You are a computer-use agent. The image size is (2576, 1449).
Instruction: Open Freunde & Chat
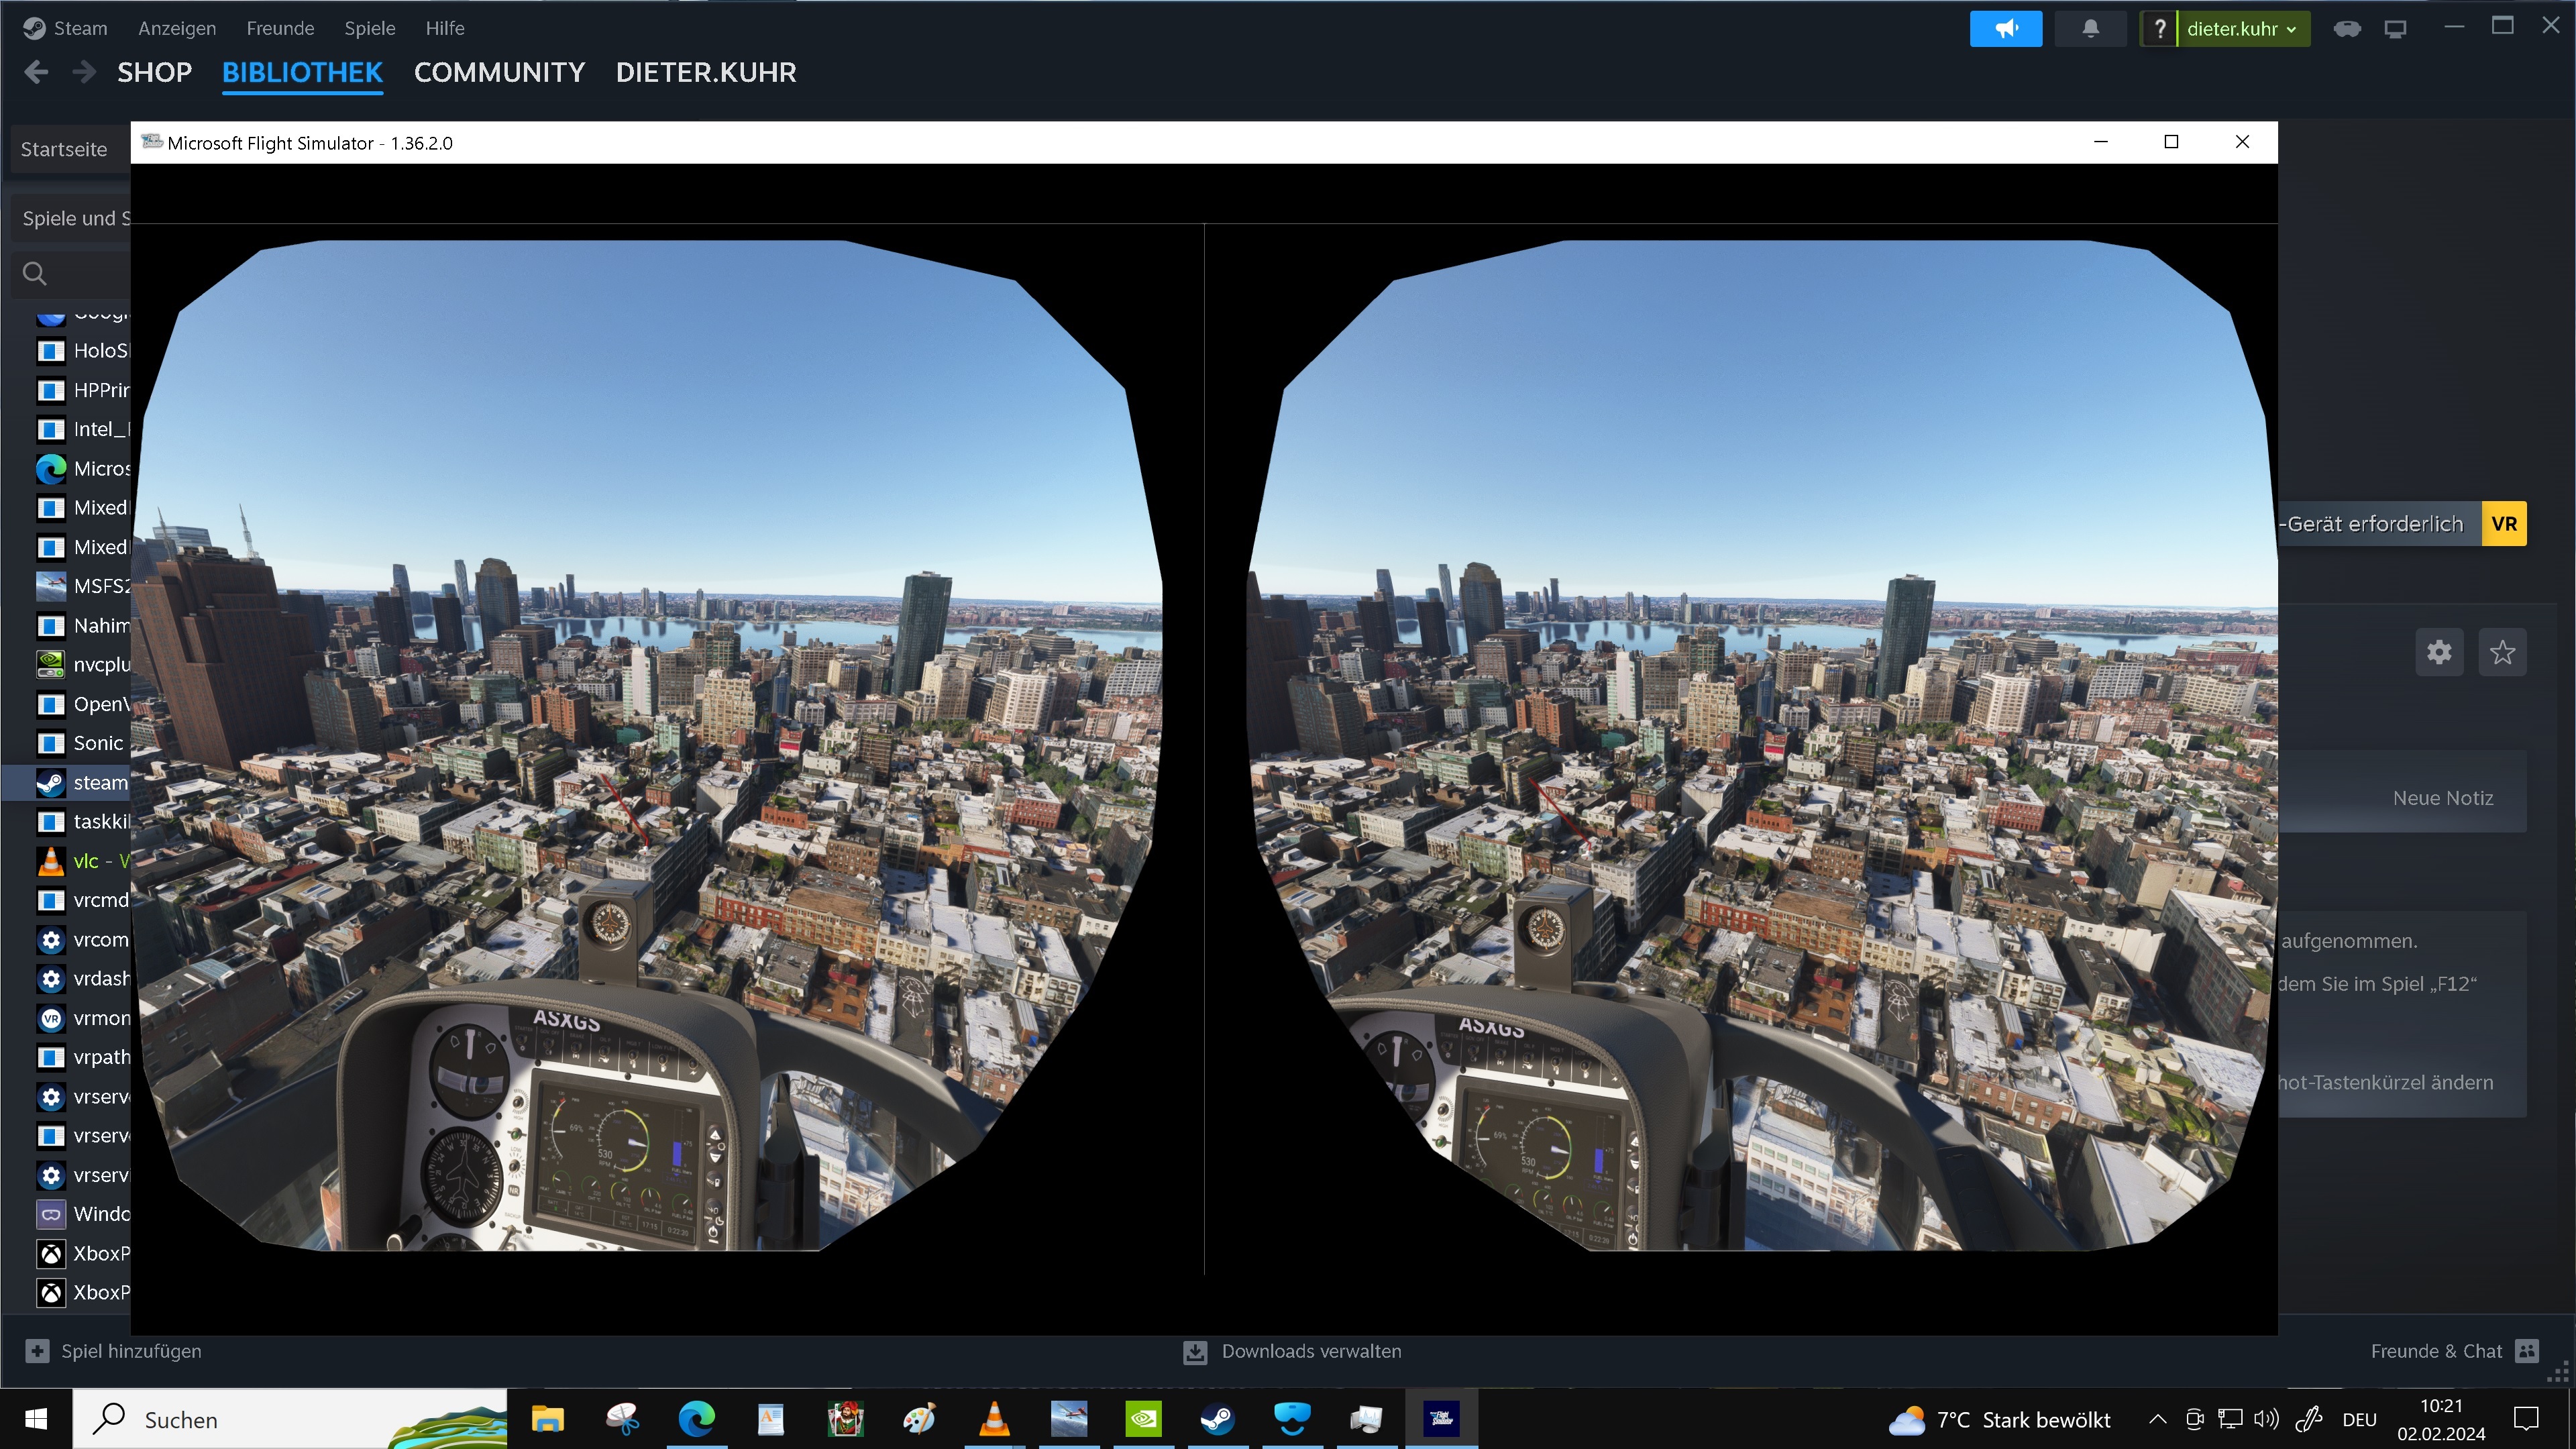(x=2455, y=1351)
